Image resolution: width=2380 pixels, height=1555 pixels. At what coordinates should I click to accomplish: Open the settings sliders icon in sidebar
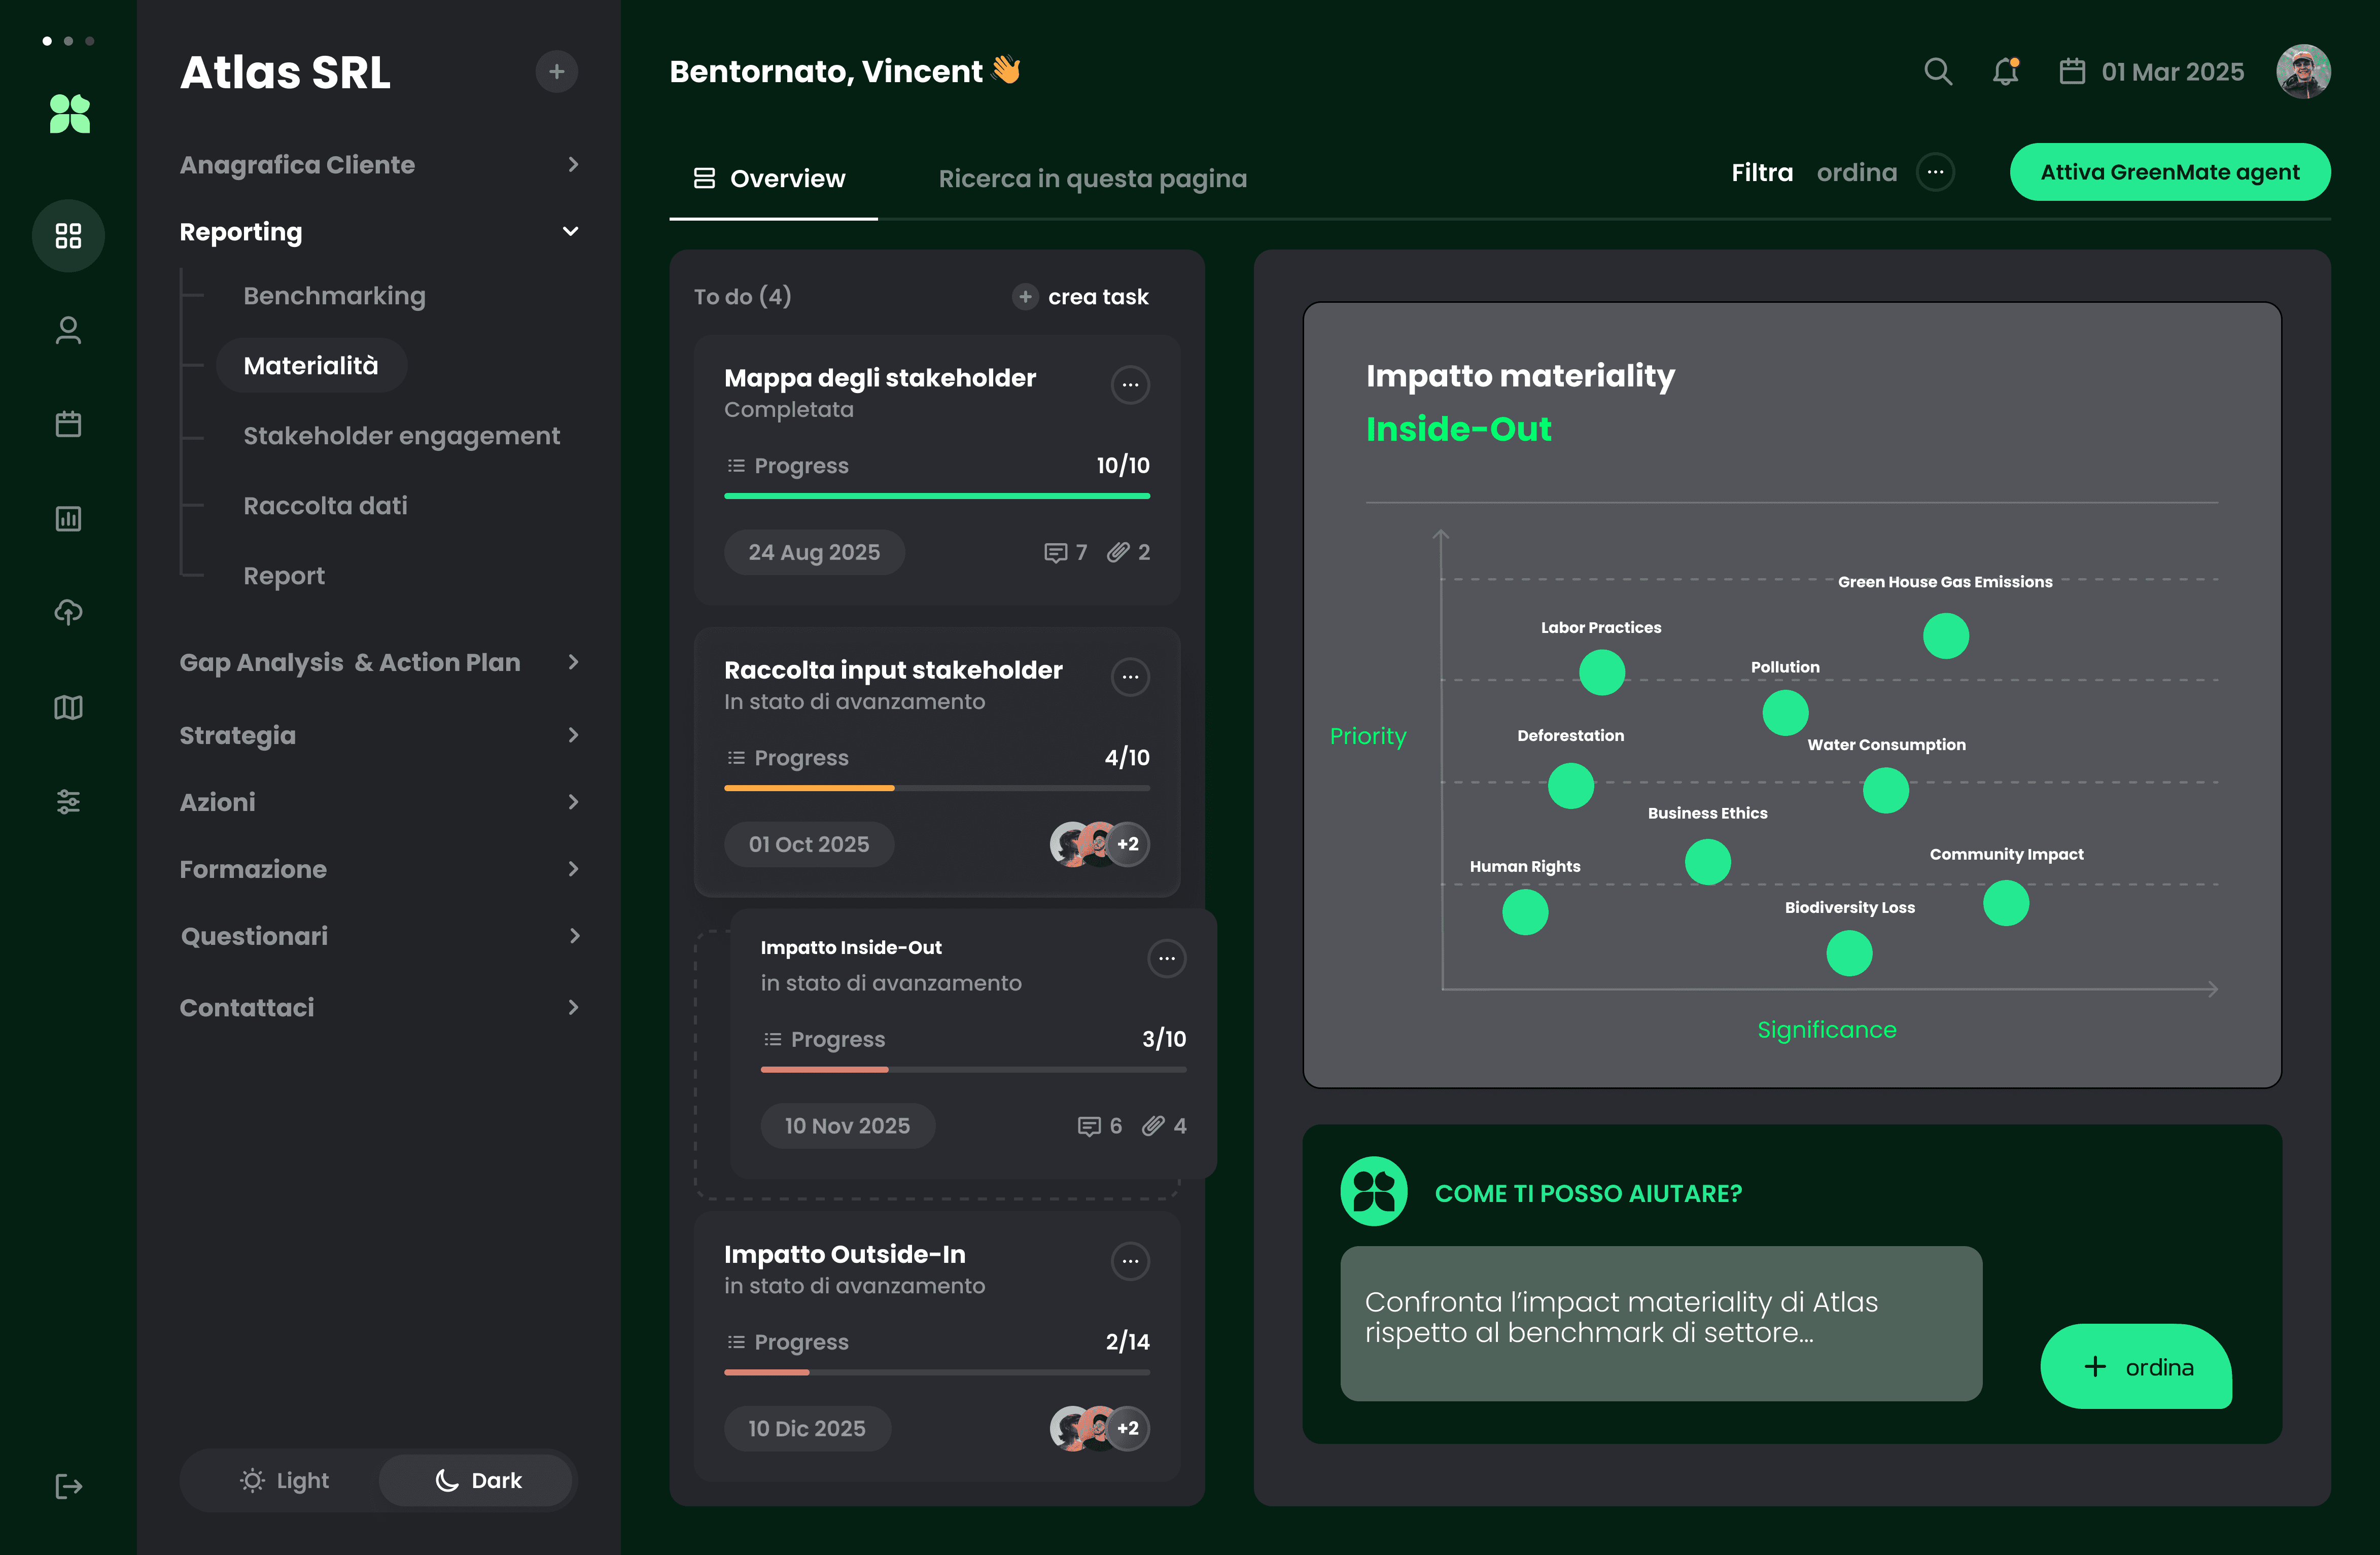[x=68, y=801]
